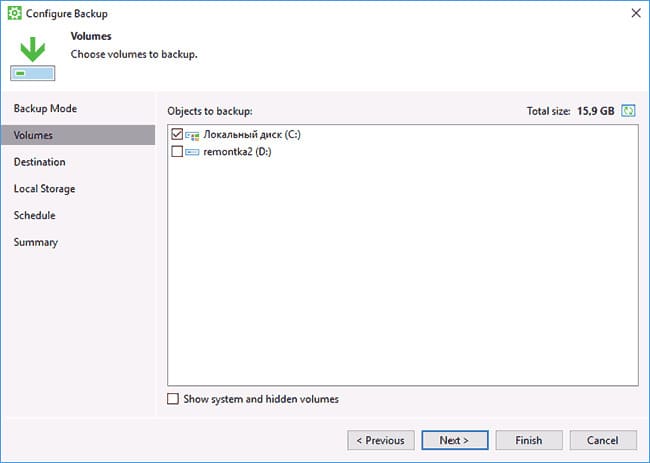The image size is (650, 463).
Task: Click the Finish button
Action: (x=529, y=440)
